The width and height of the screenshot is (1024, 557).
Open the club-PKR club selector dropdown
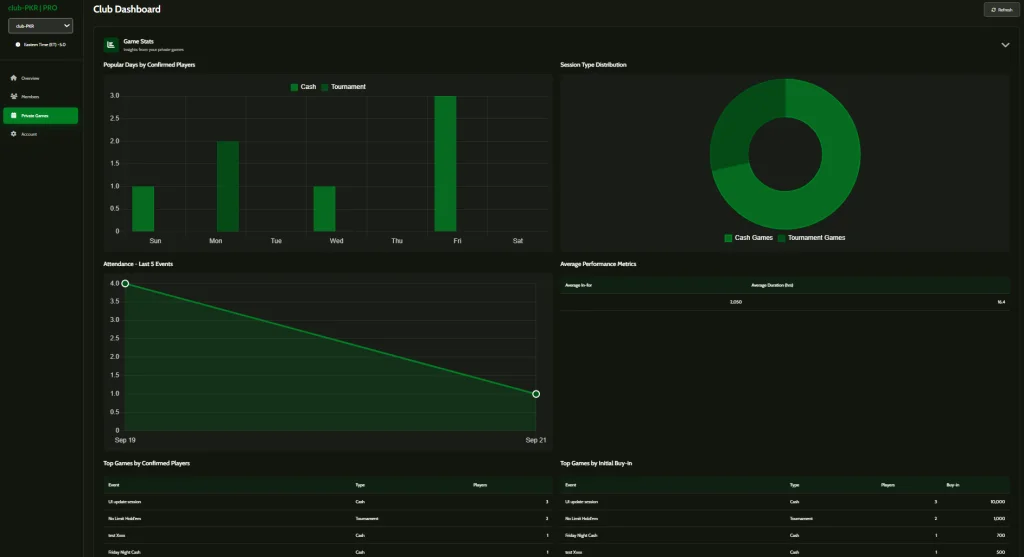(x=40, y=25)
